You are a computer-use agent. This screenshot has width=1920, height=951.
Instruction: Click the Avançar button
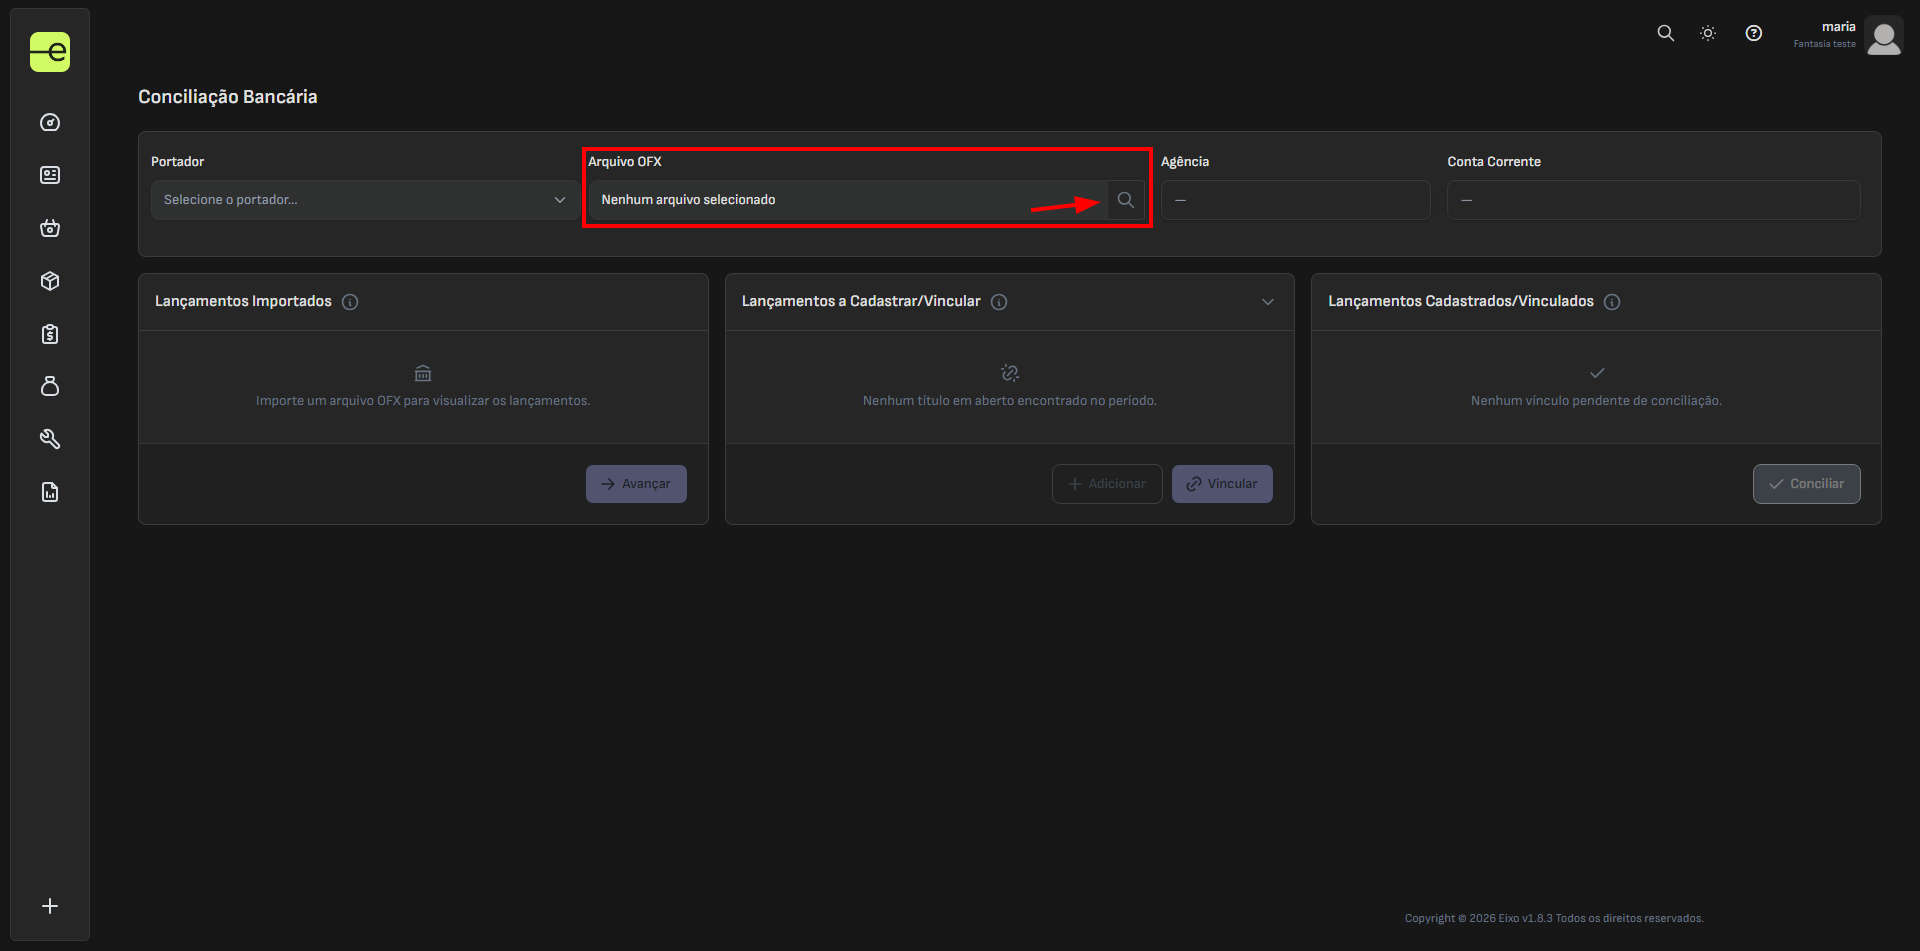tap(636, 484)
